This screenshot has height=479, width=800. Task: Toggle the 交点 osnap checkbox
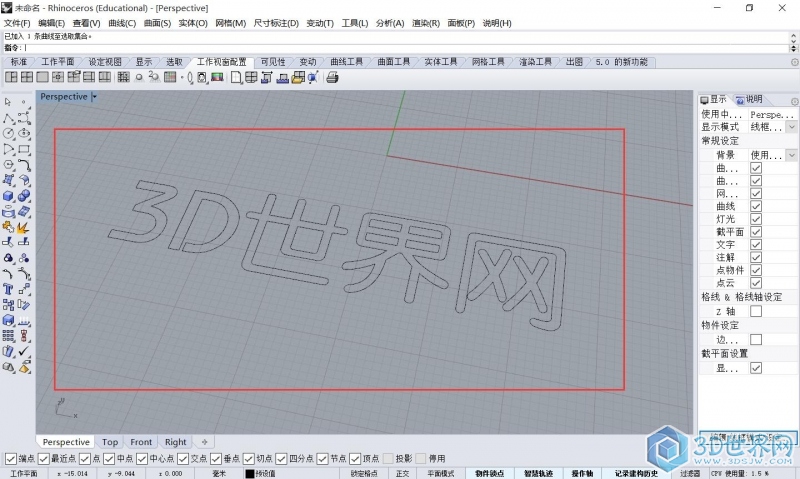183,459
